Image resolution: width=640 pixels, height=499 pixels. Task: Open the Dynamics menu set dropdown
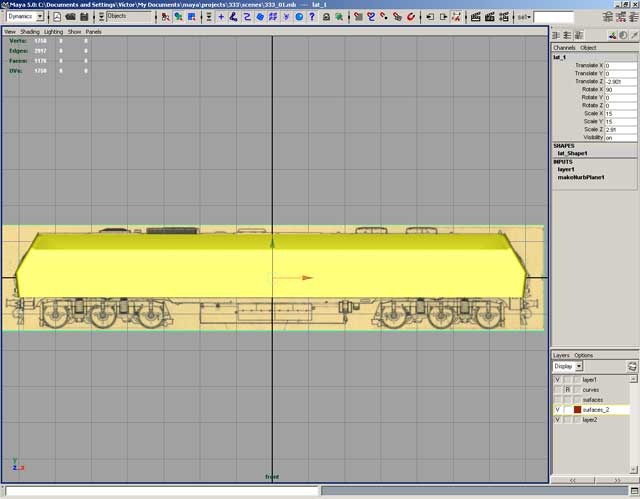[x=41, y=17]
